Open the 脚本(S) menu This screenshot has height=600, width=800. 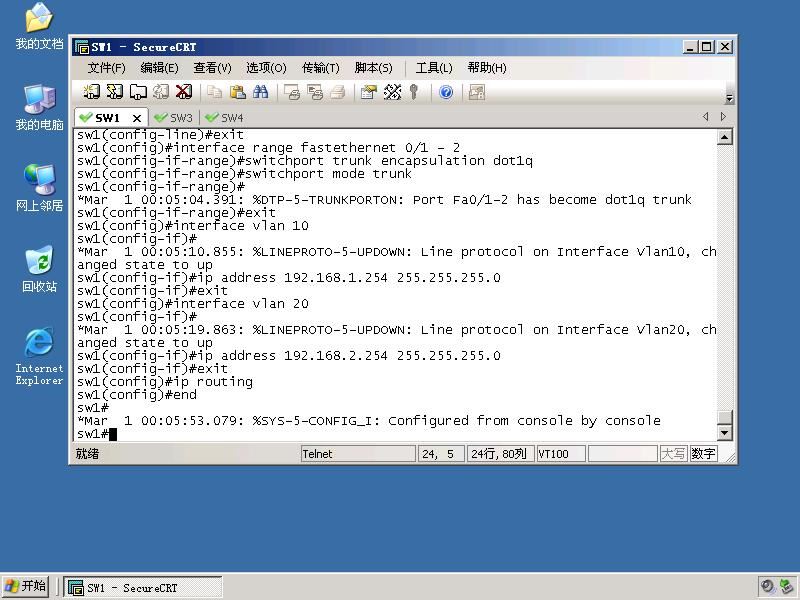click(x=373, y=68)
